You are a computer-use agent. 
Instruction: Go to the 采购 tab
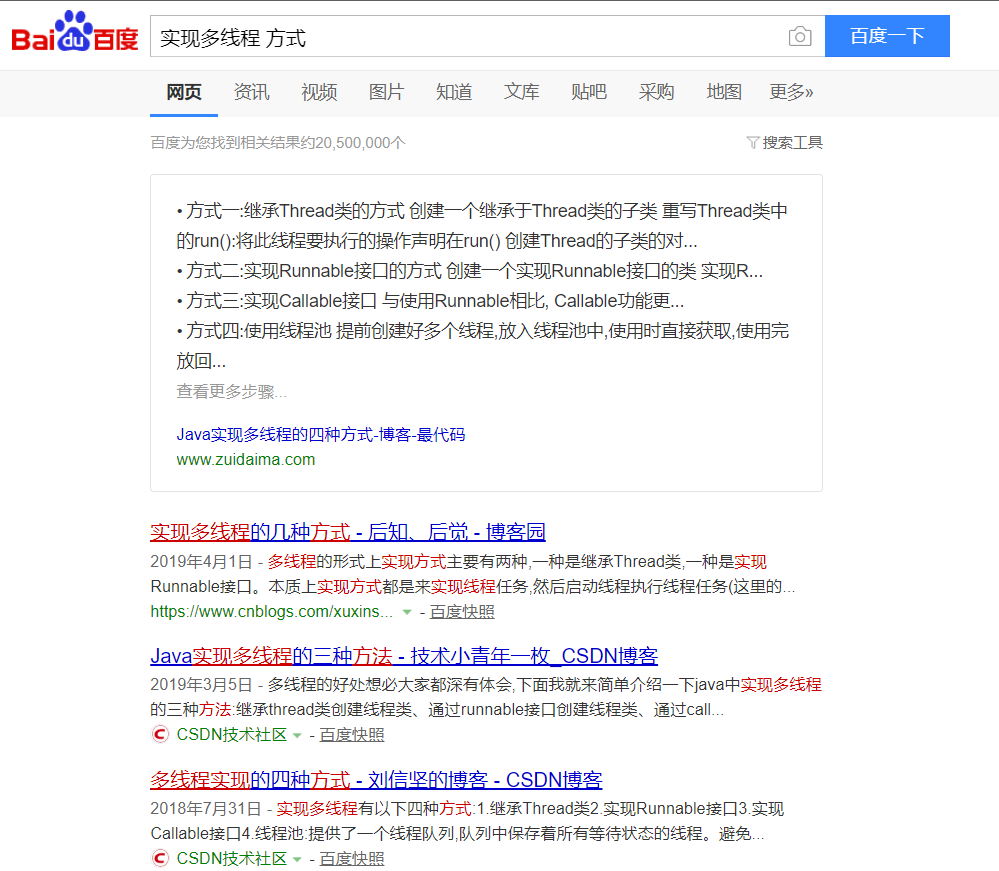click(x=656, y=92)
